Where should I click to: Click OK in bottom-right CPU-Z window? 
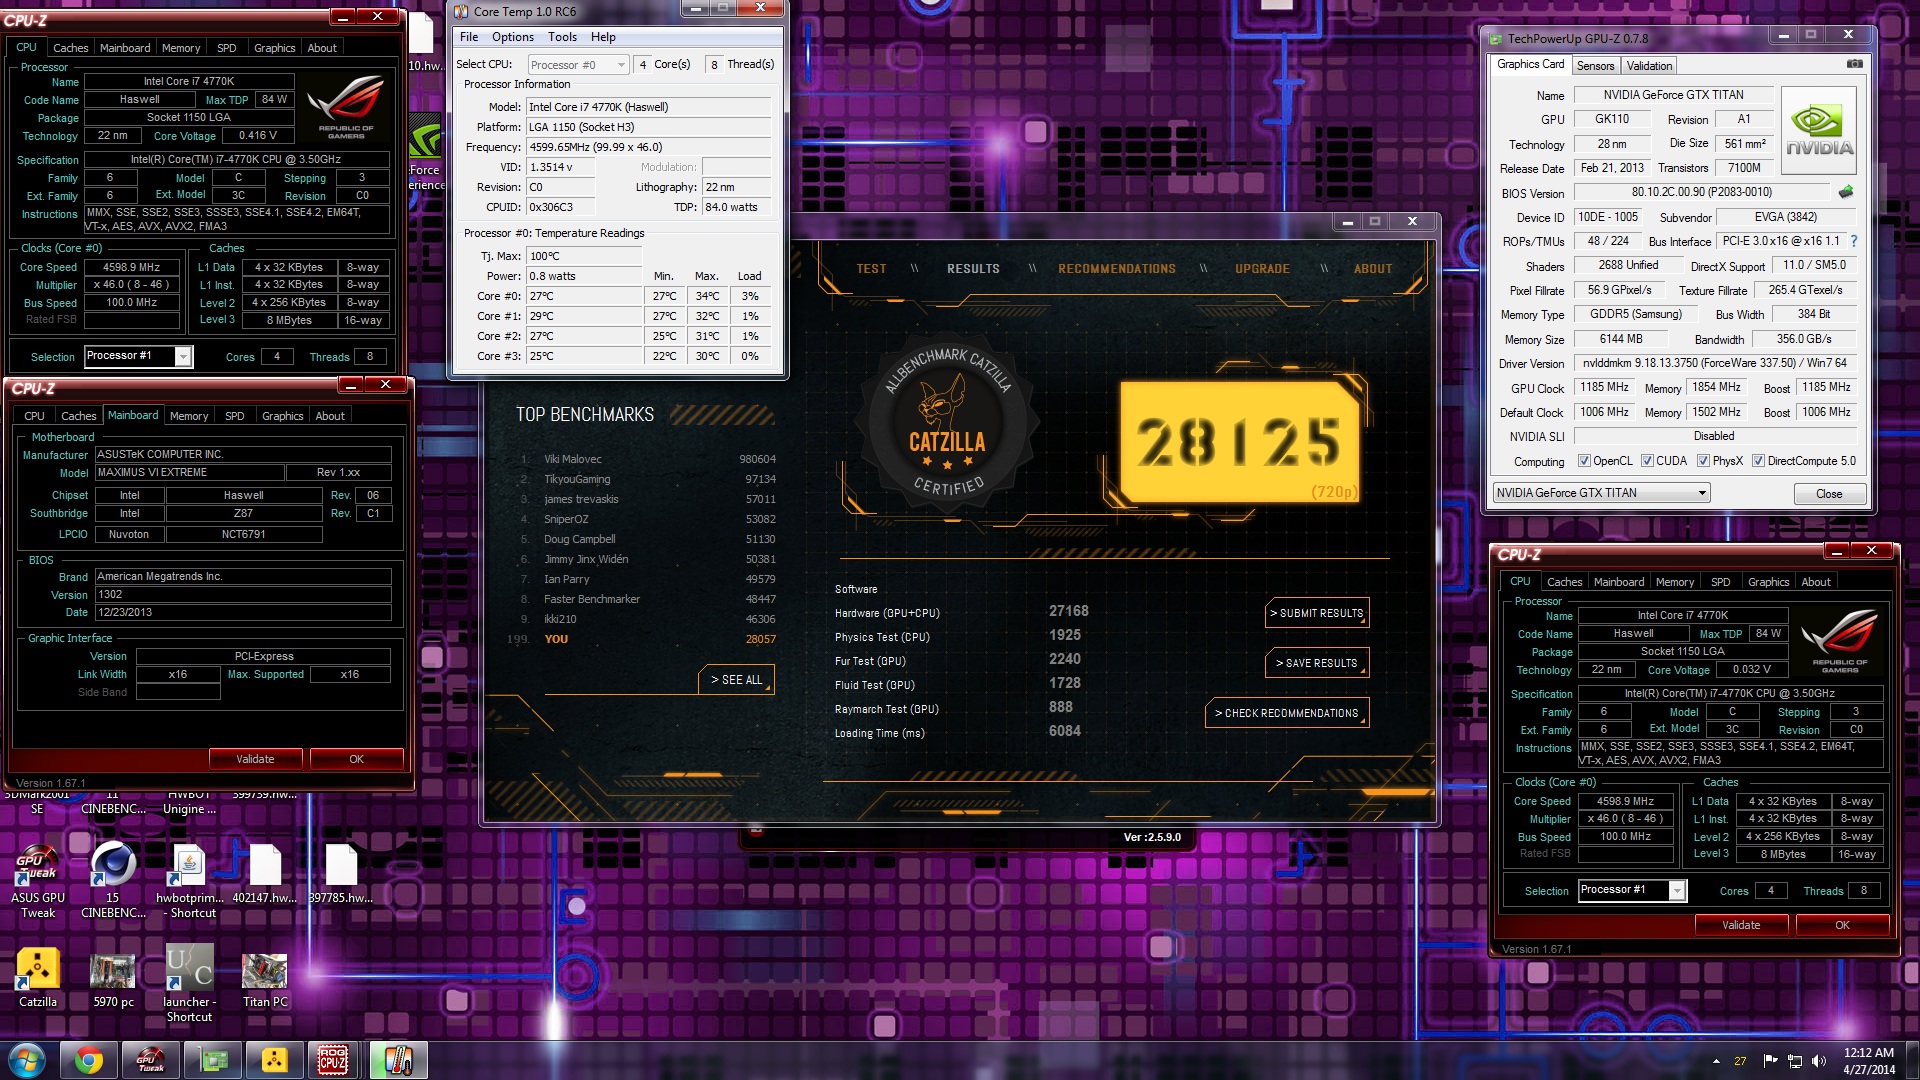click(1842, 925)
